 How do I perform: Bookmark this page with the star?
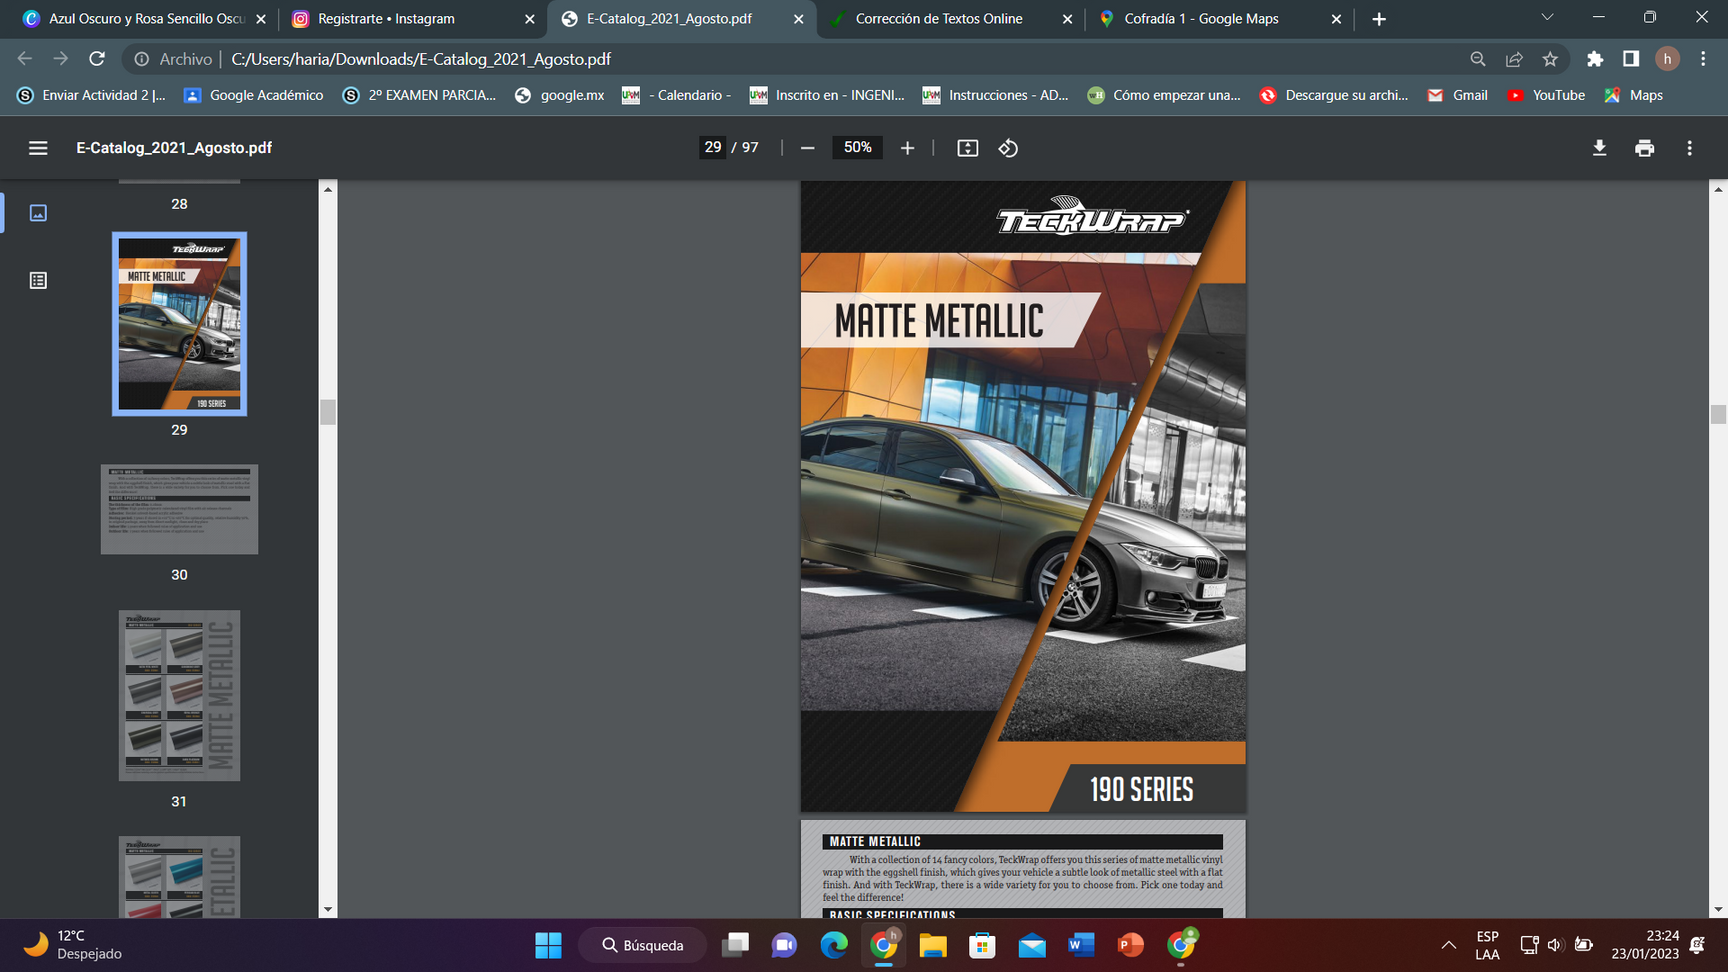tap(1550, 59)
